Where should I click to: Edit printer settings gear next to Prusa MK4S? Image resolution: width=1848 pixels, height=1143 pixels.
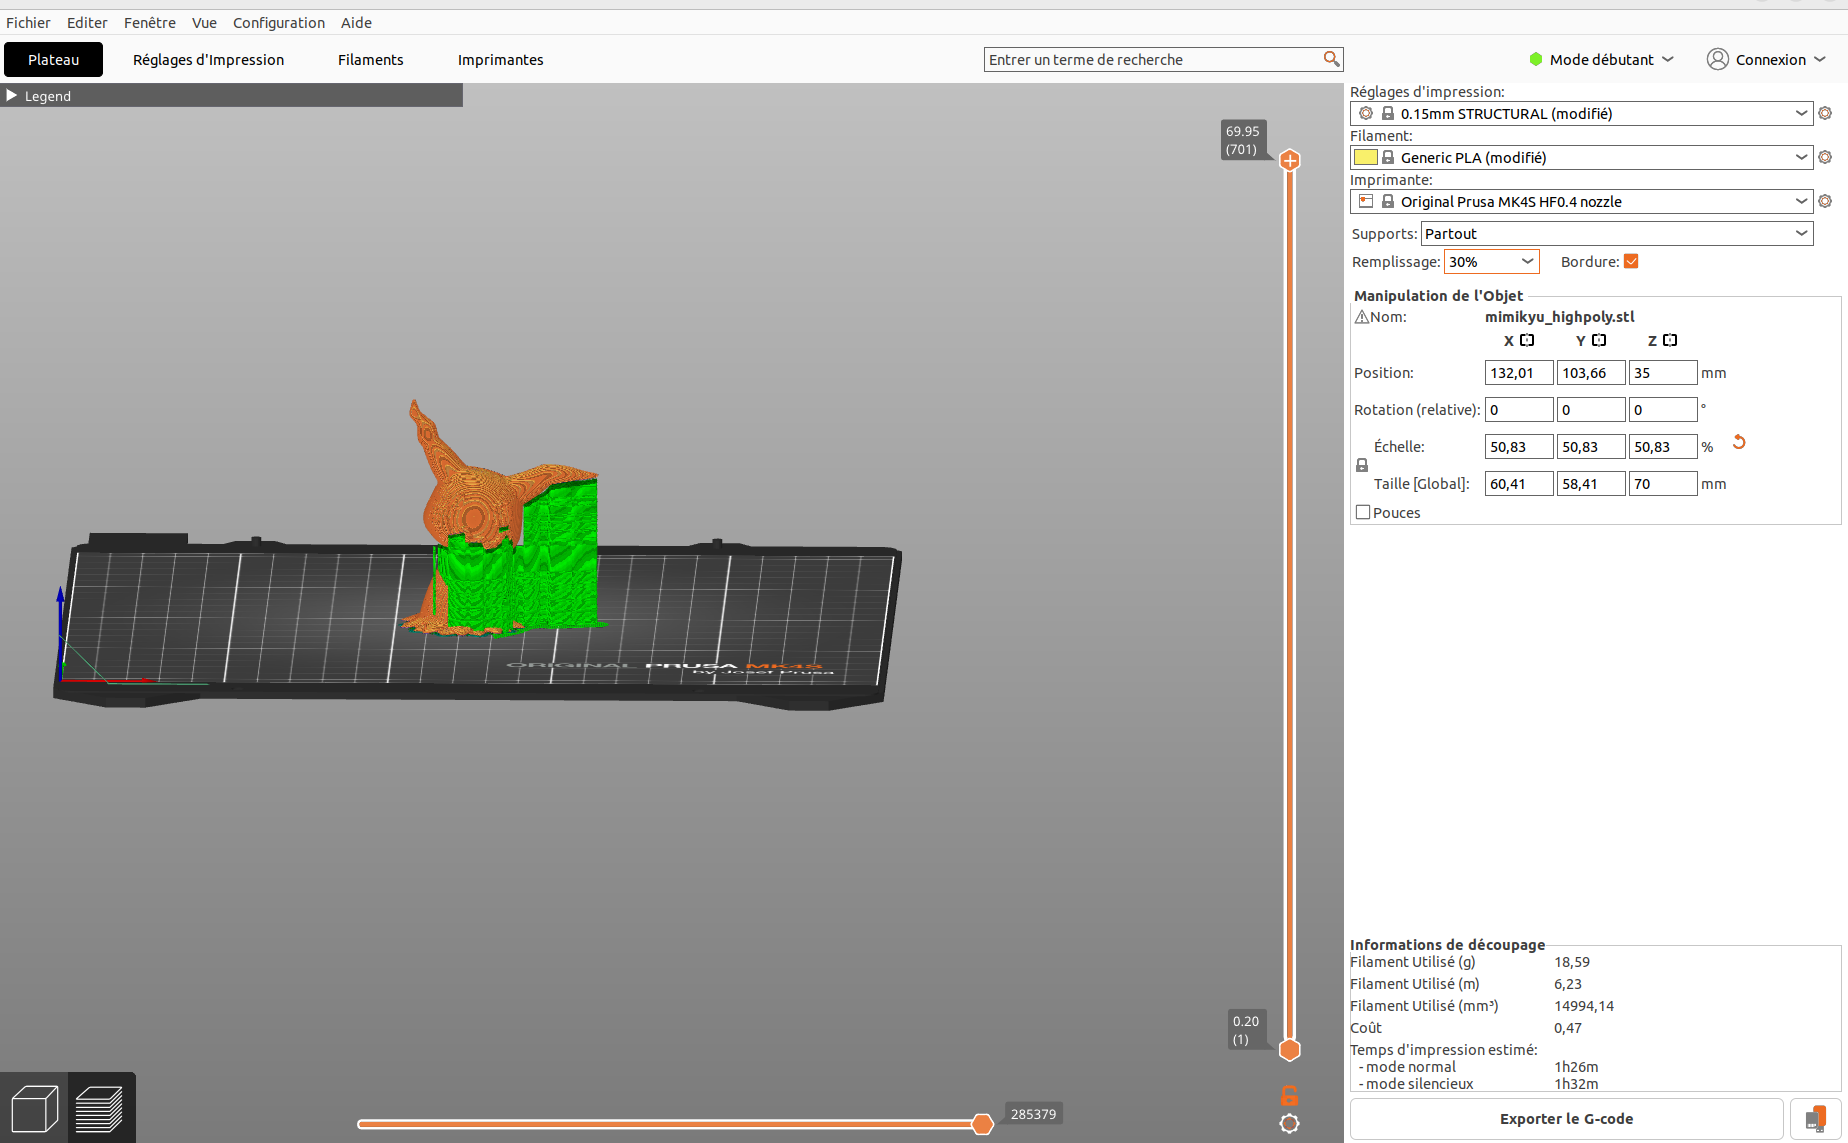[1825, 201]
